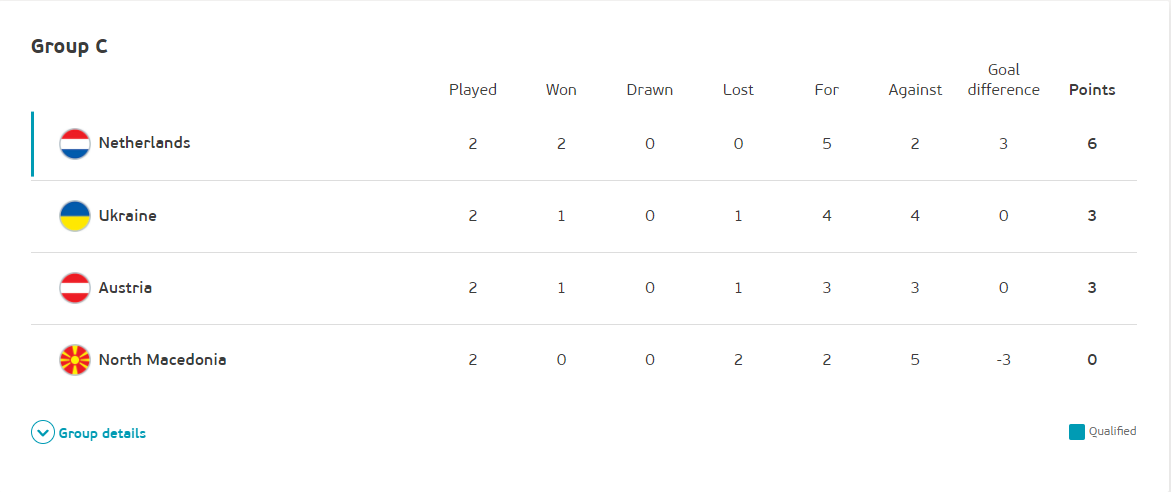Click the Netherlands flag icon
This screenshot has height=492, width=1171.
tap(75, 144)
